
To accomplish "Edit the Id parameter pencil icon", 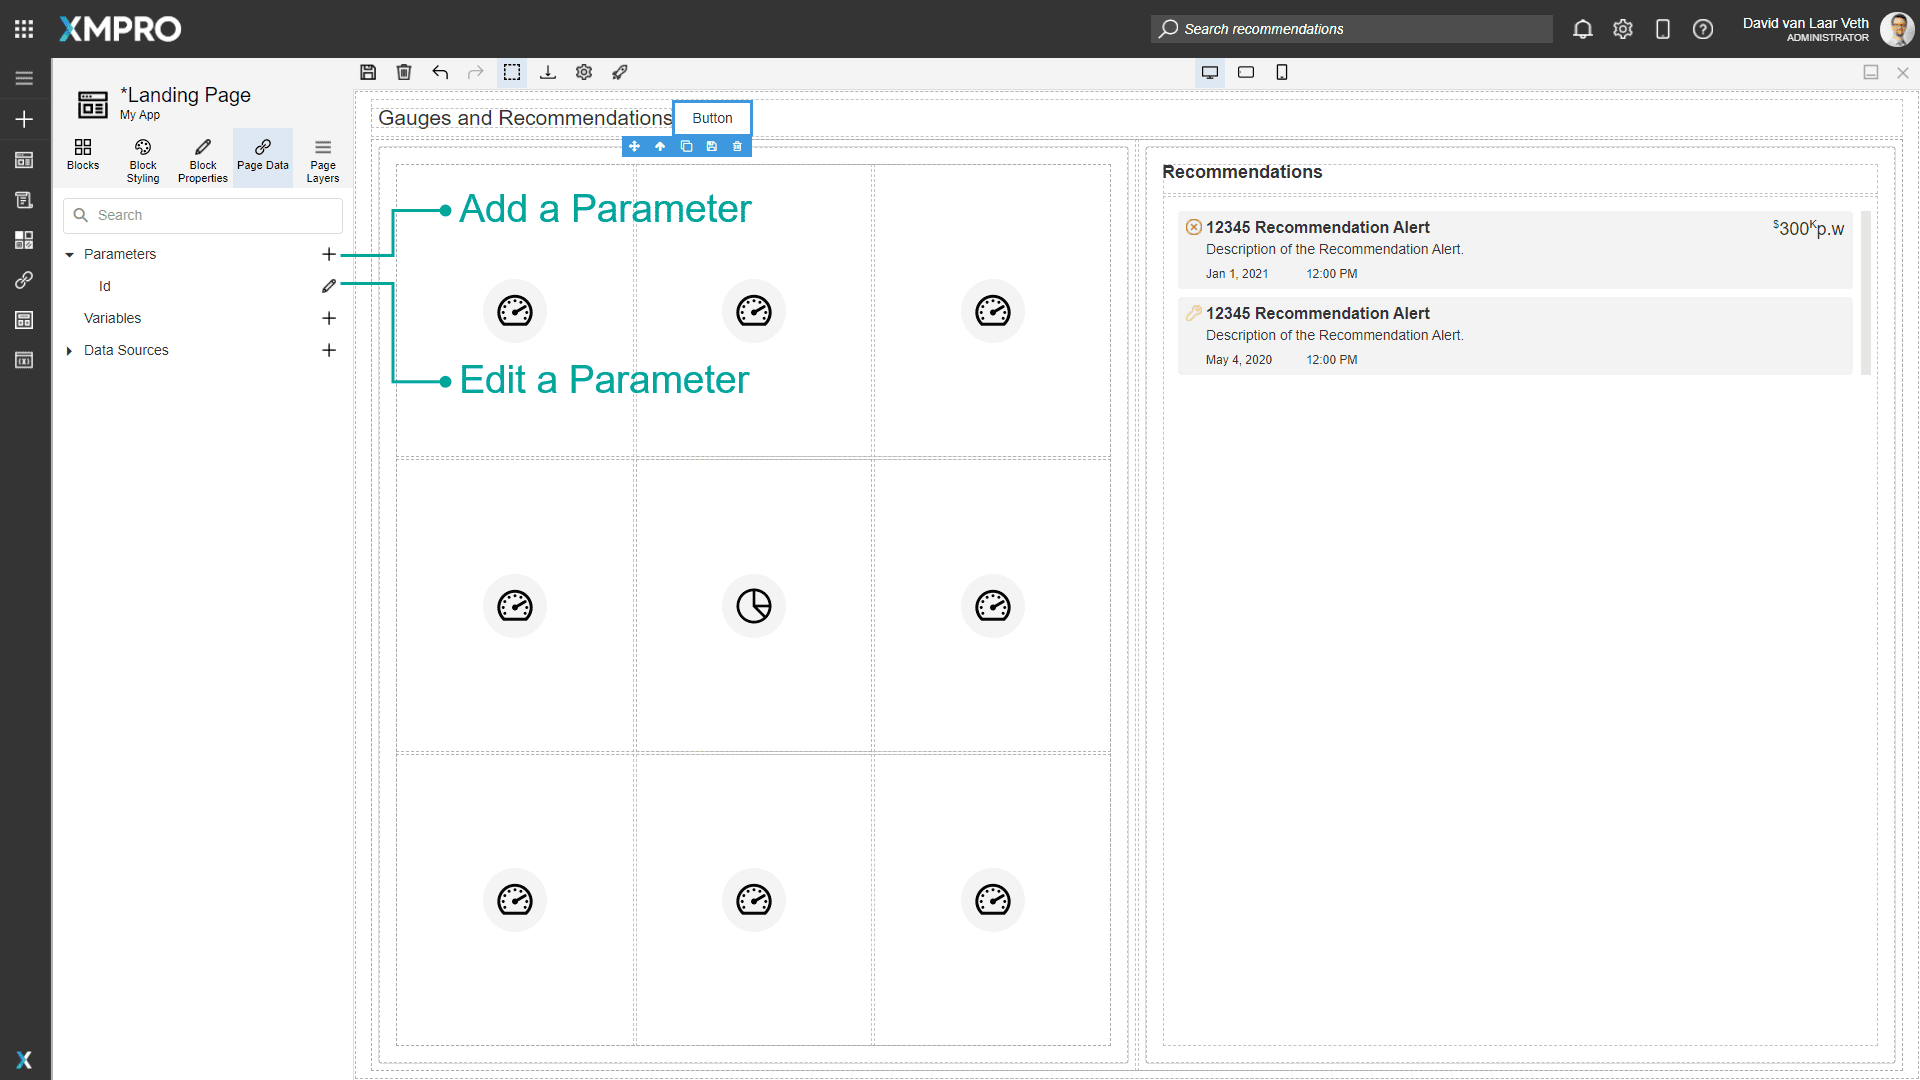I will point(329,286).
